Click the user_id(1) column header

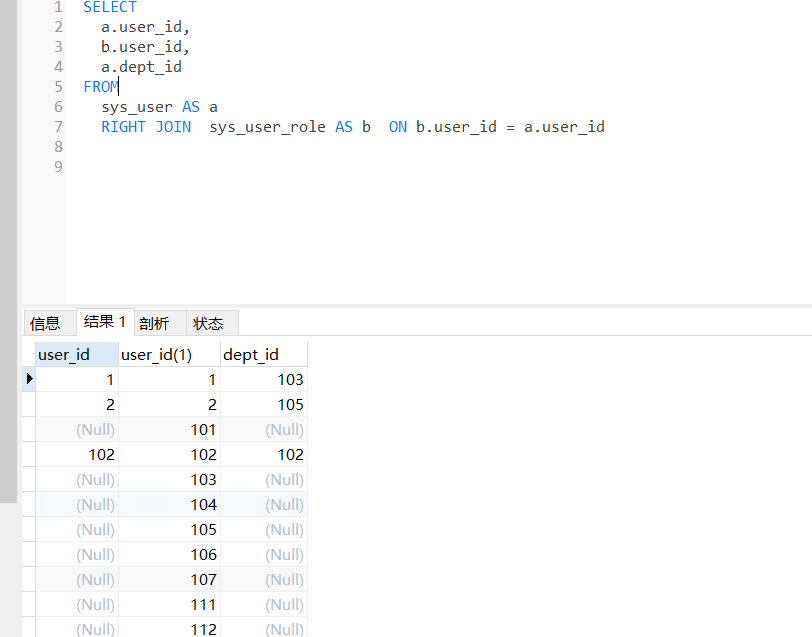tap(156, 354)
